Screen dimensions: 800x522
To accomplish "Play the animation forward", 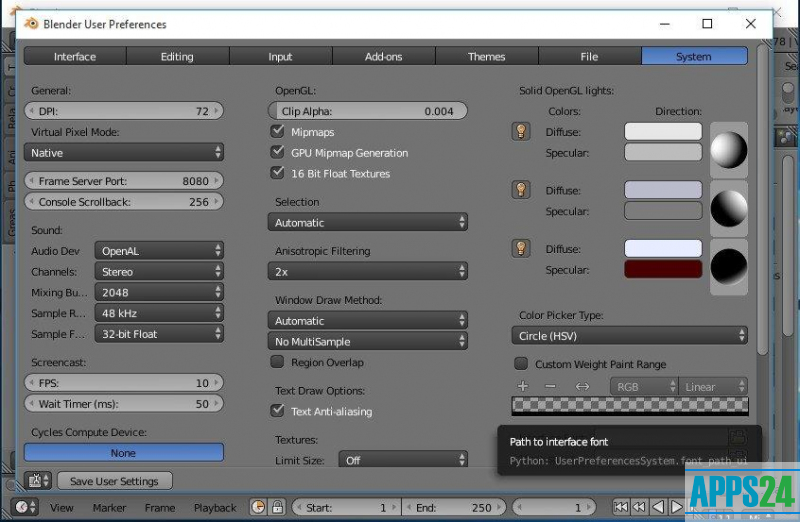I will click(676, 507).
